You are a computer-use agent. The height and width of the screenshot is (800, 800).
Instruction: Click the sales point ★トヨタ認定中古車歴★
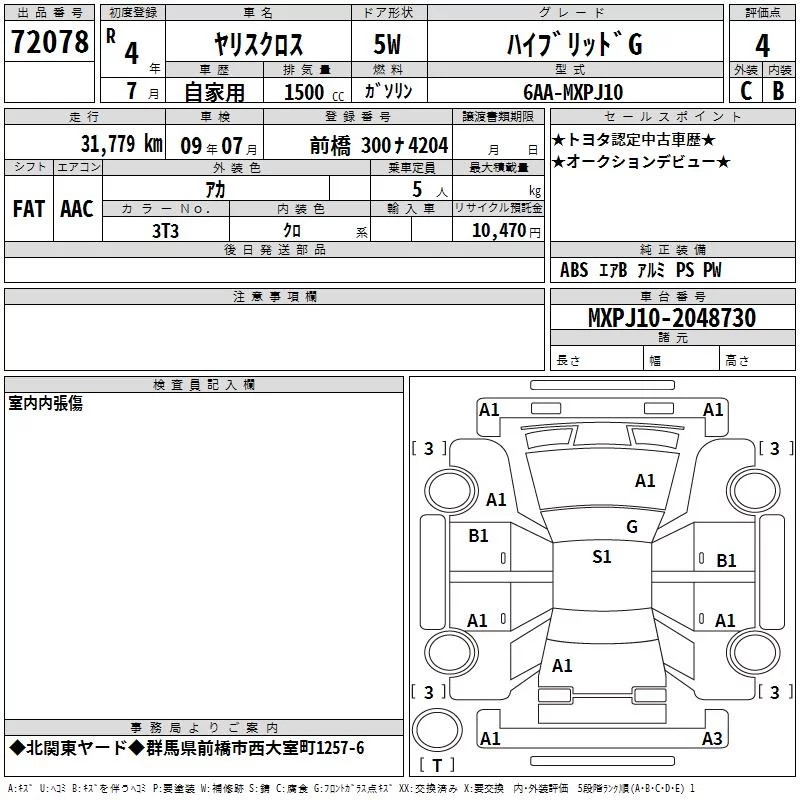(634, 139)
